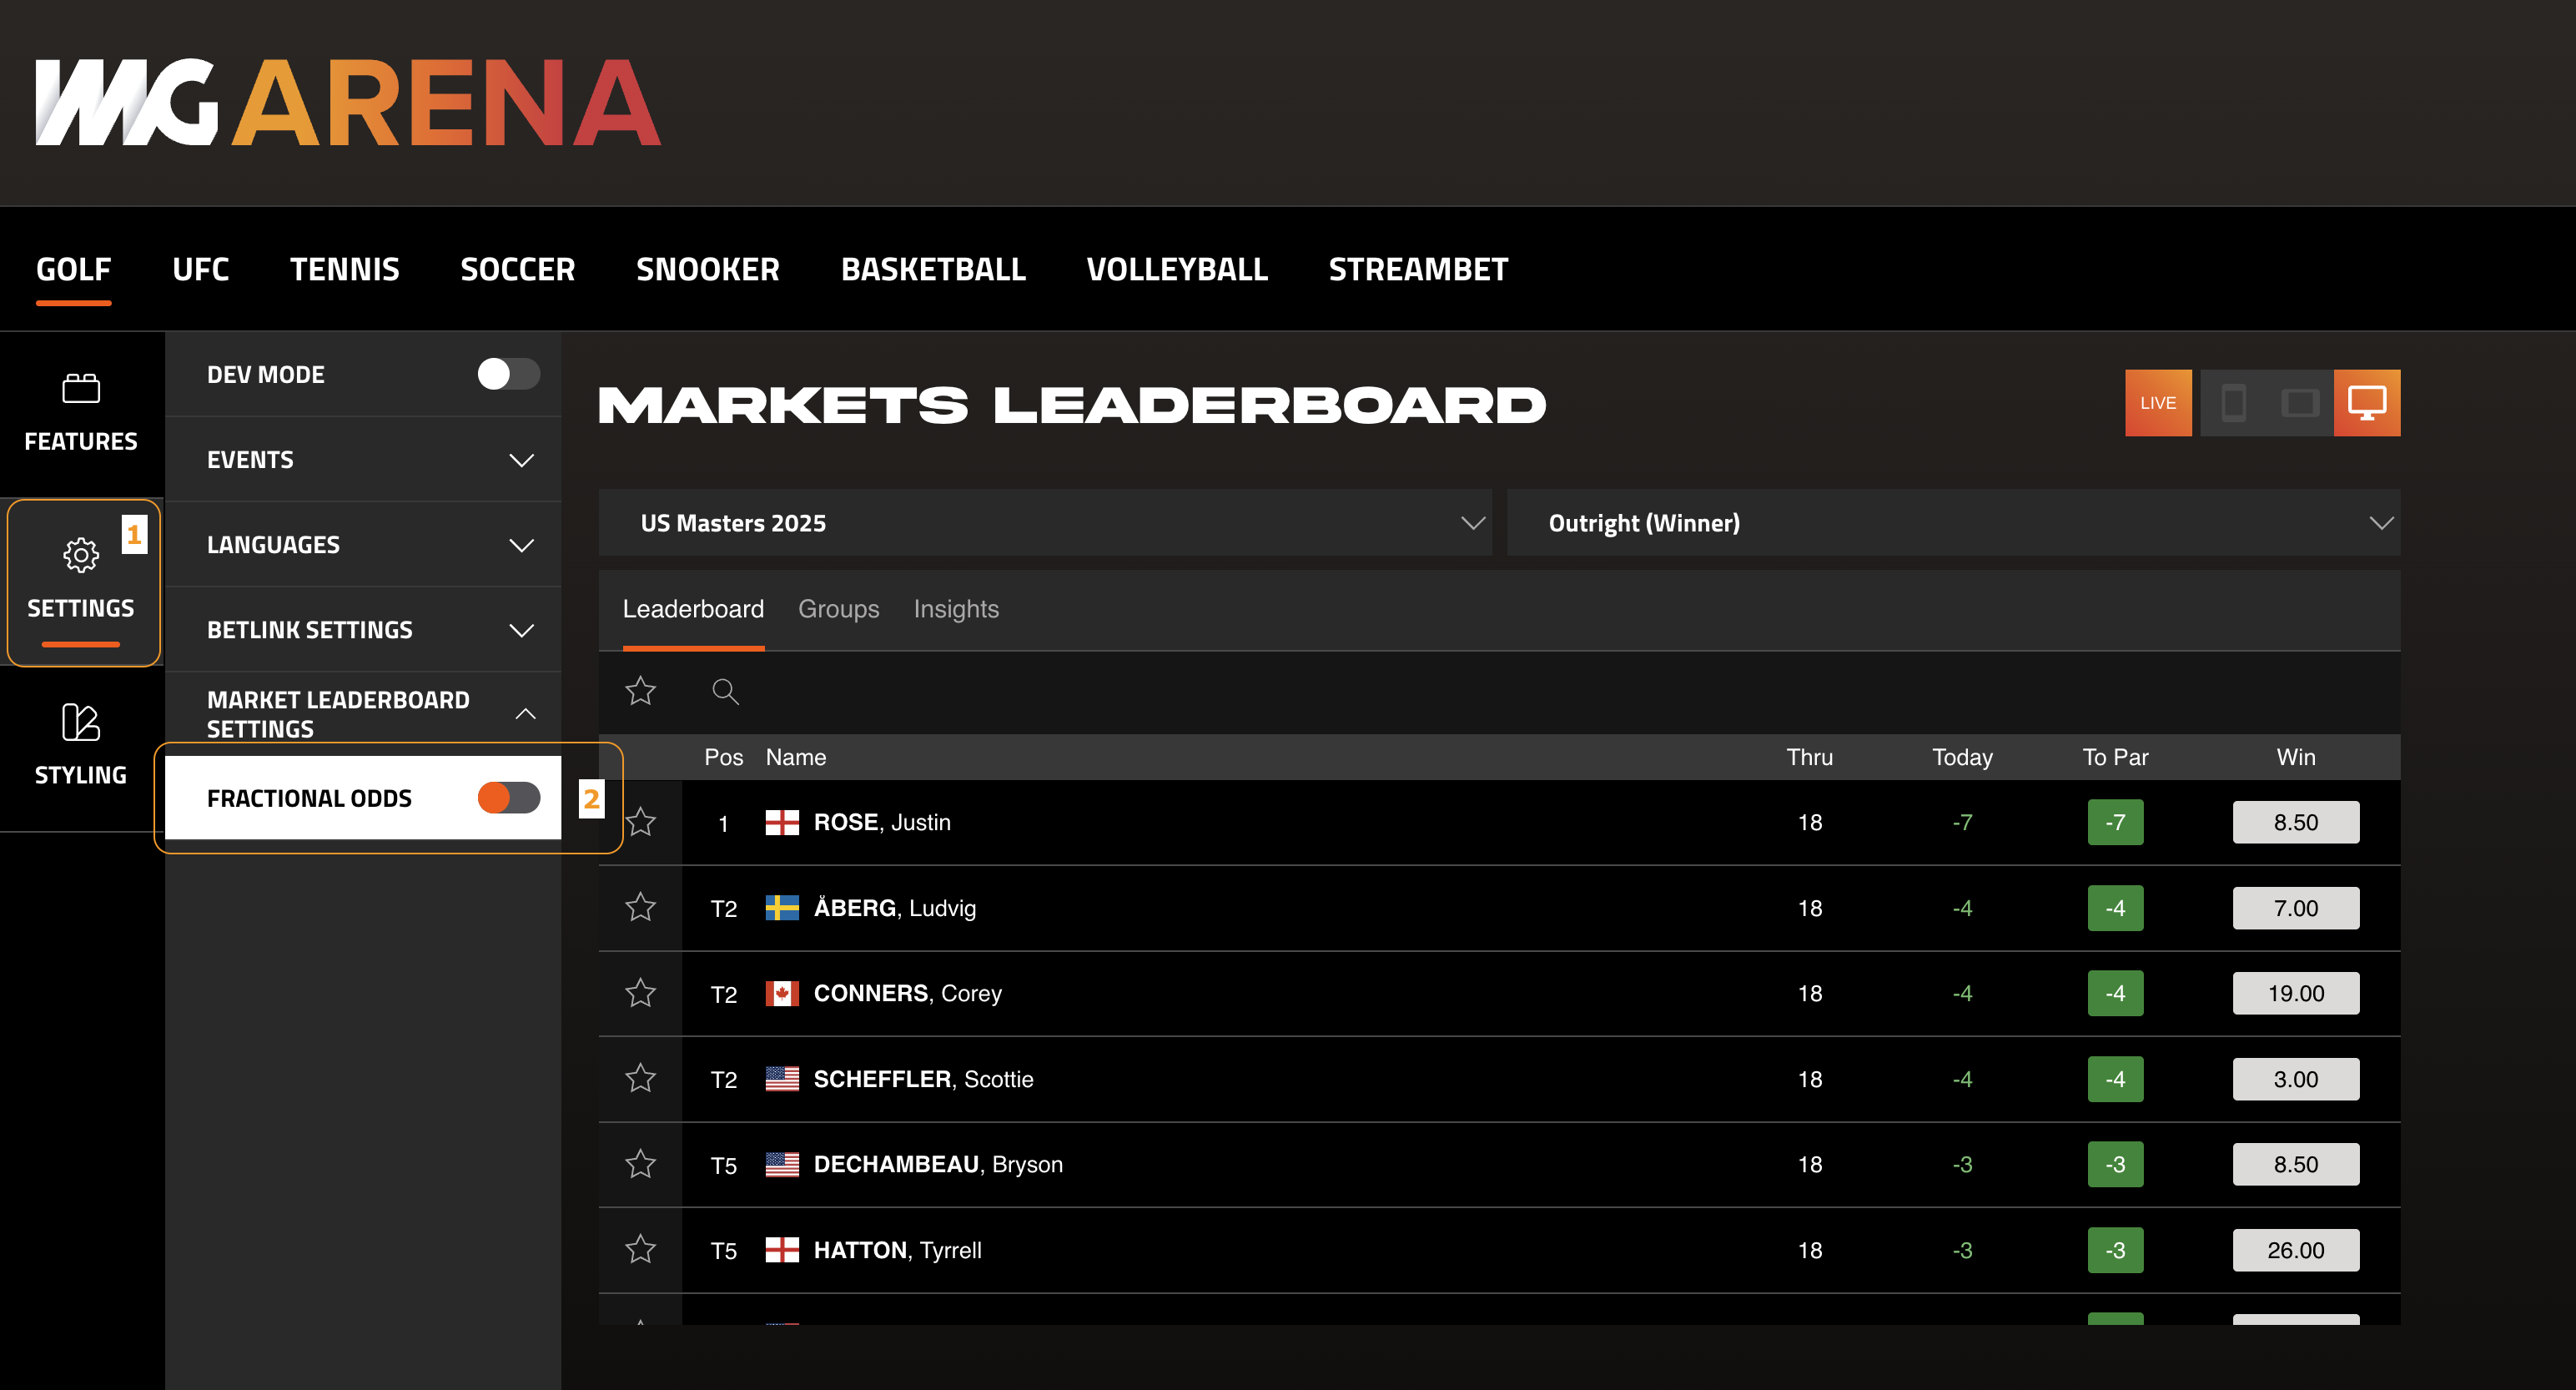Star Scottie Scheffler as favorite
The width and height of the screenshot is (2576, 1390).
coord(640,1078)
